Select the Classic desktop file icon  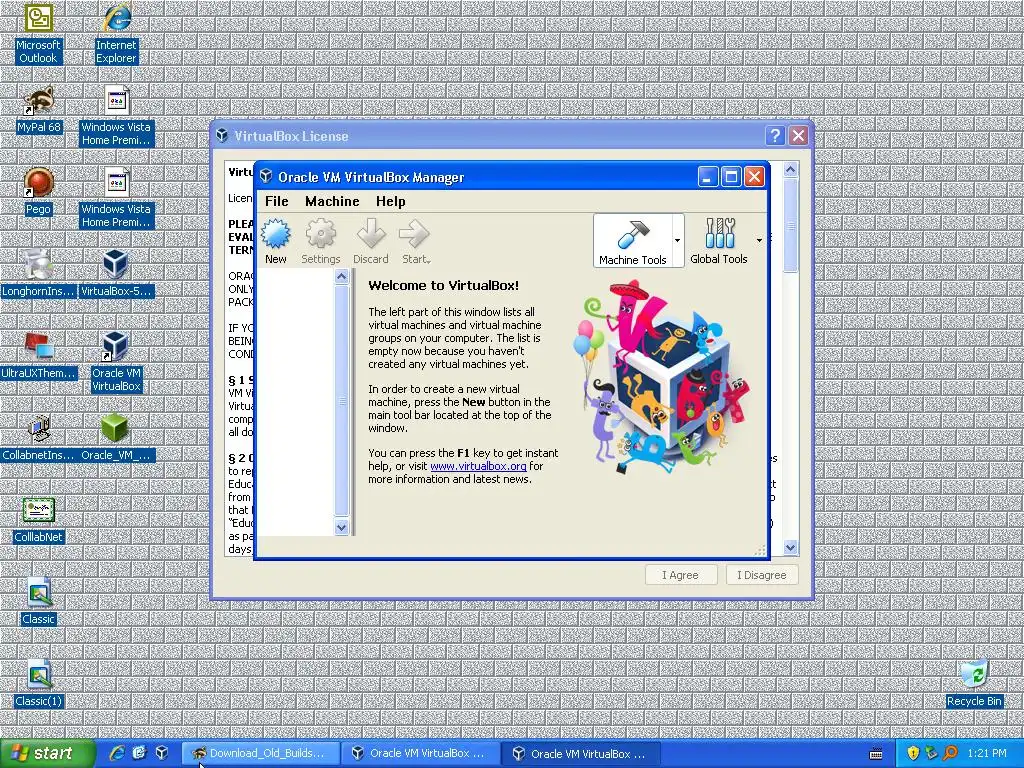(39, 601)
